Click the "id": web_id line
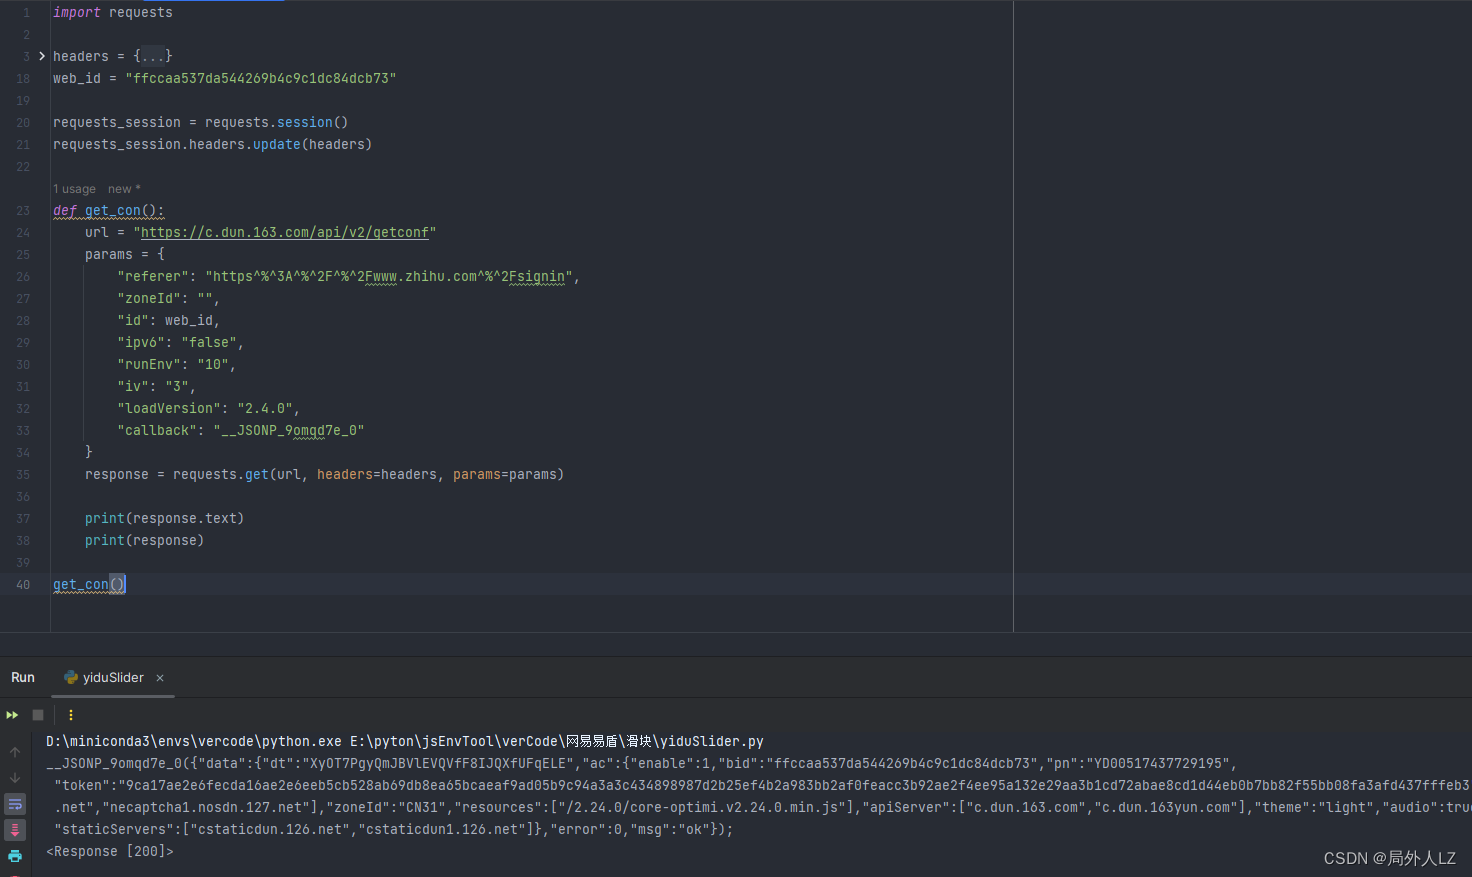This screenshot has width=1472, height=877. coord(169,321)
